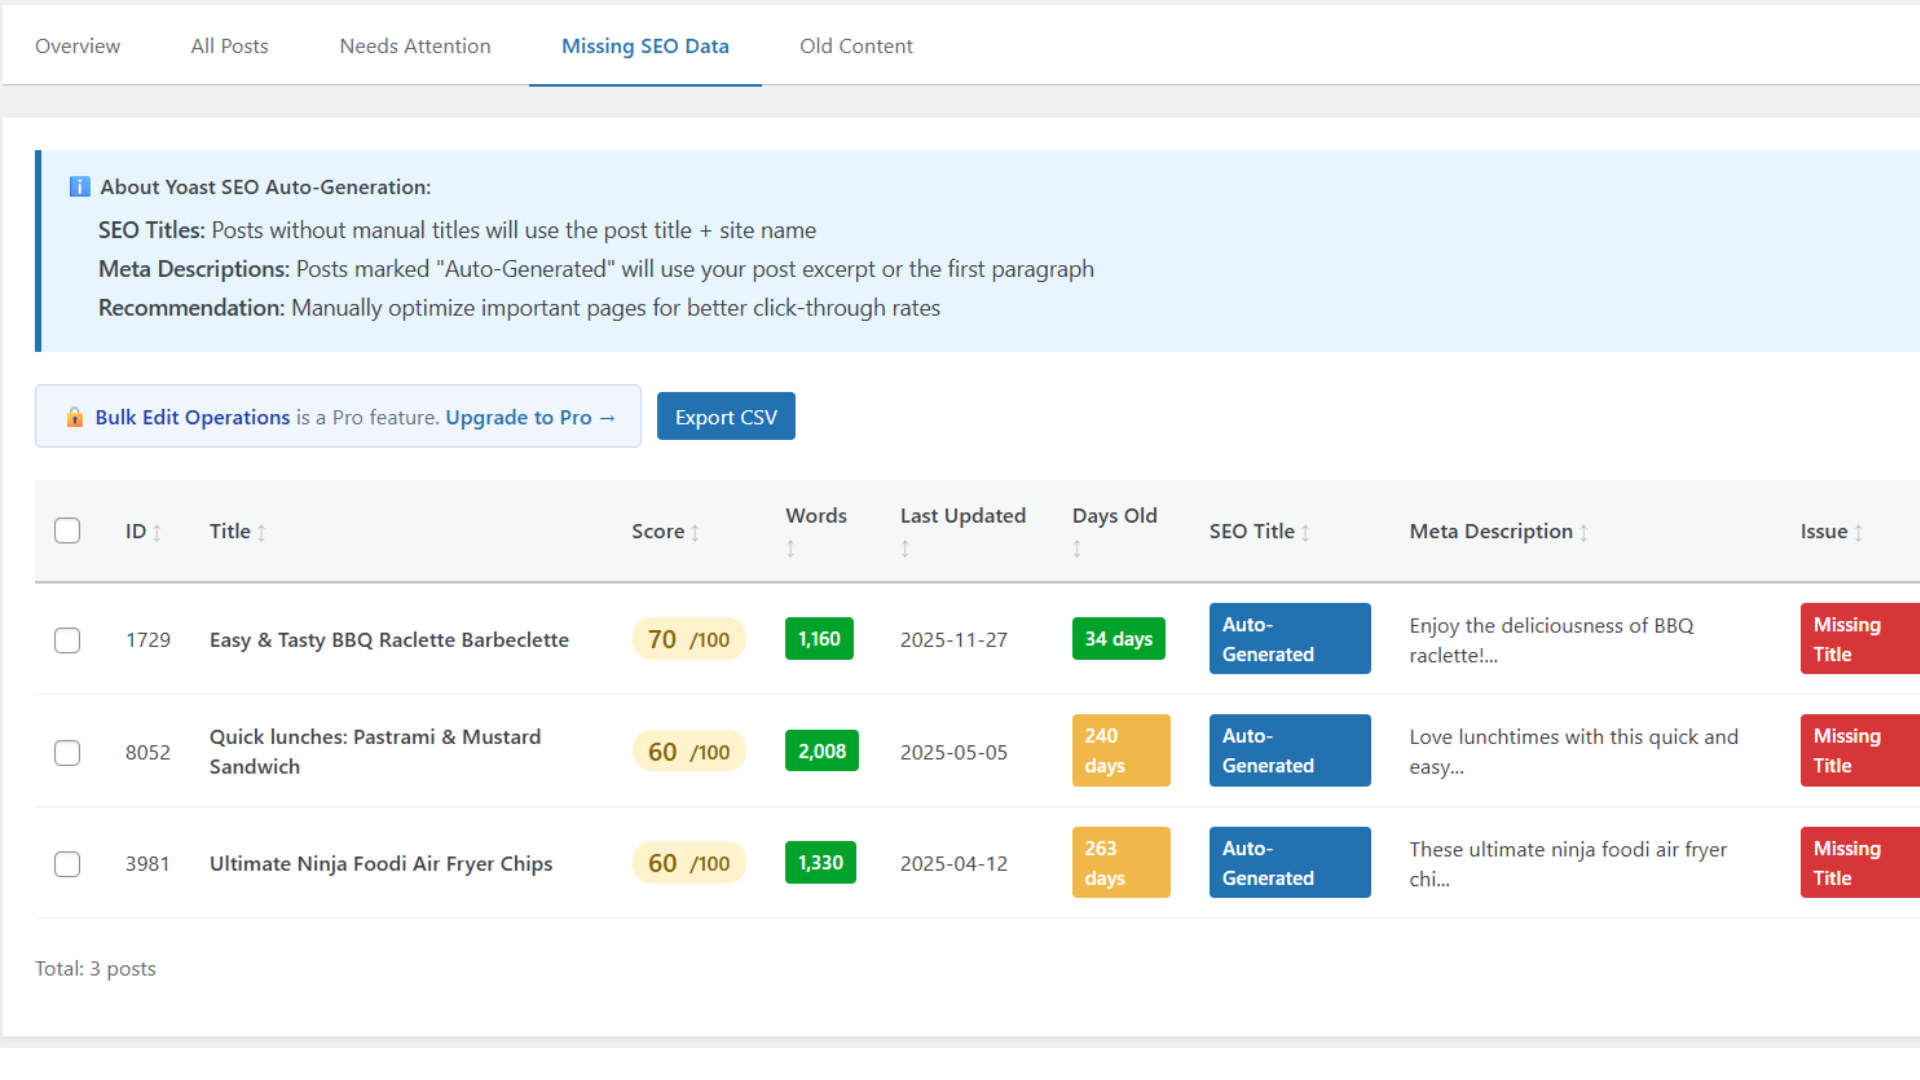Image resolution: width=1920 pixels, height=1080 pixels.
Task: Select checkbox for post 8052
Action: [67, 752]
